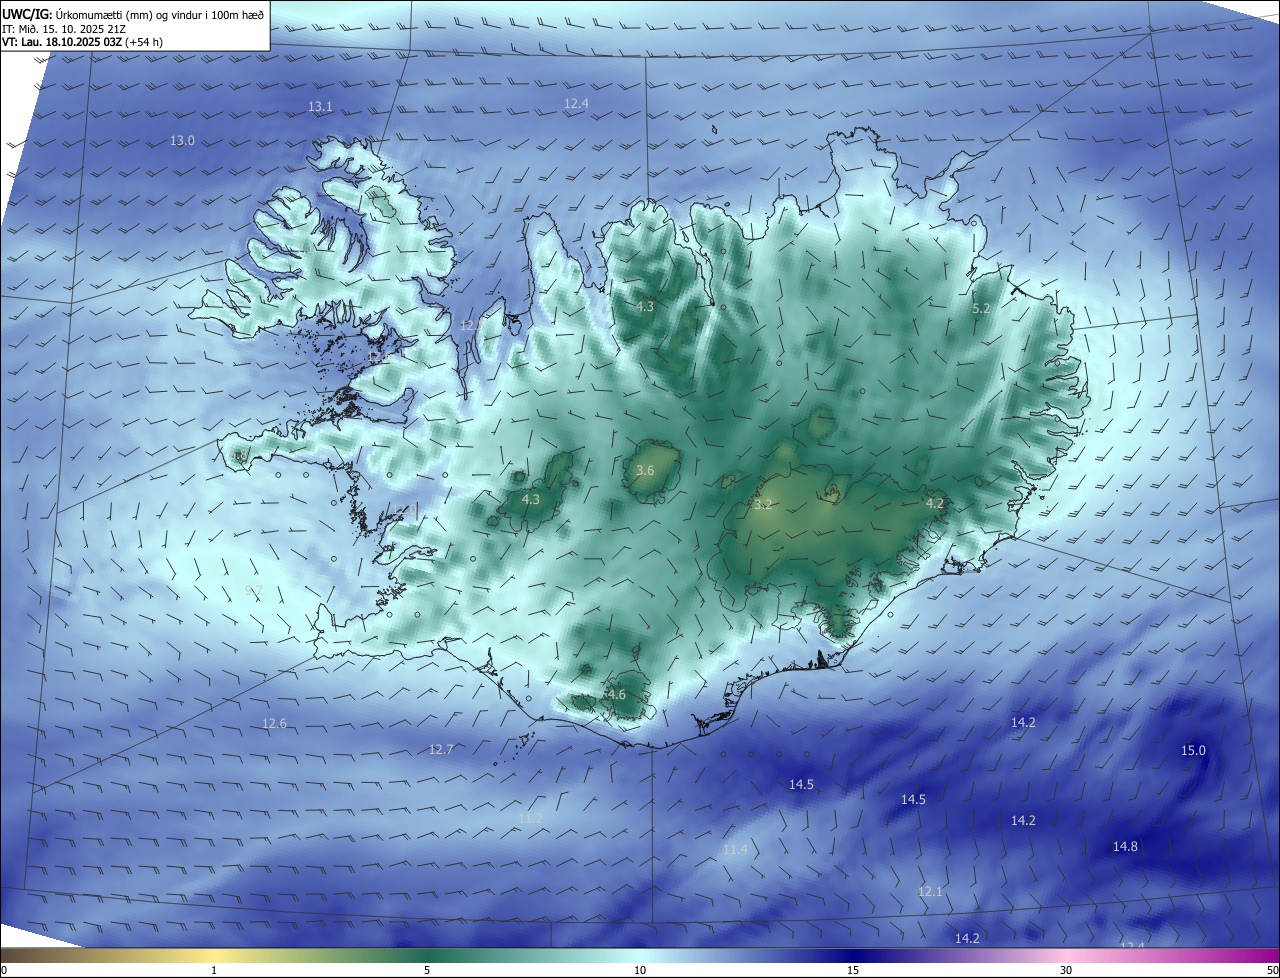Click the 'VT: Lau. 18.10.2025 03Z' valid time line

click(x=82, y=42)
